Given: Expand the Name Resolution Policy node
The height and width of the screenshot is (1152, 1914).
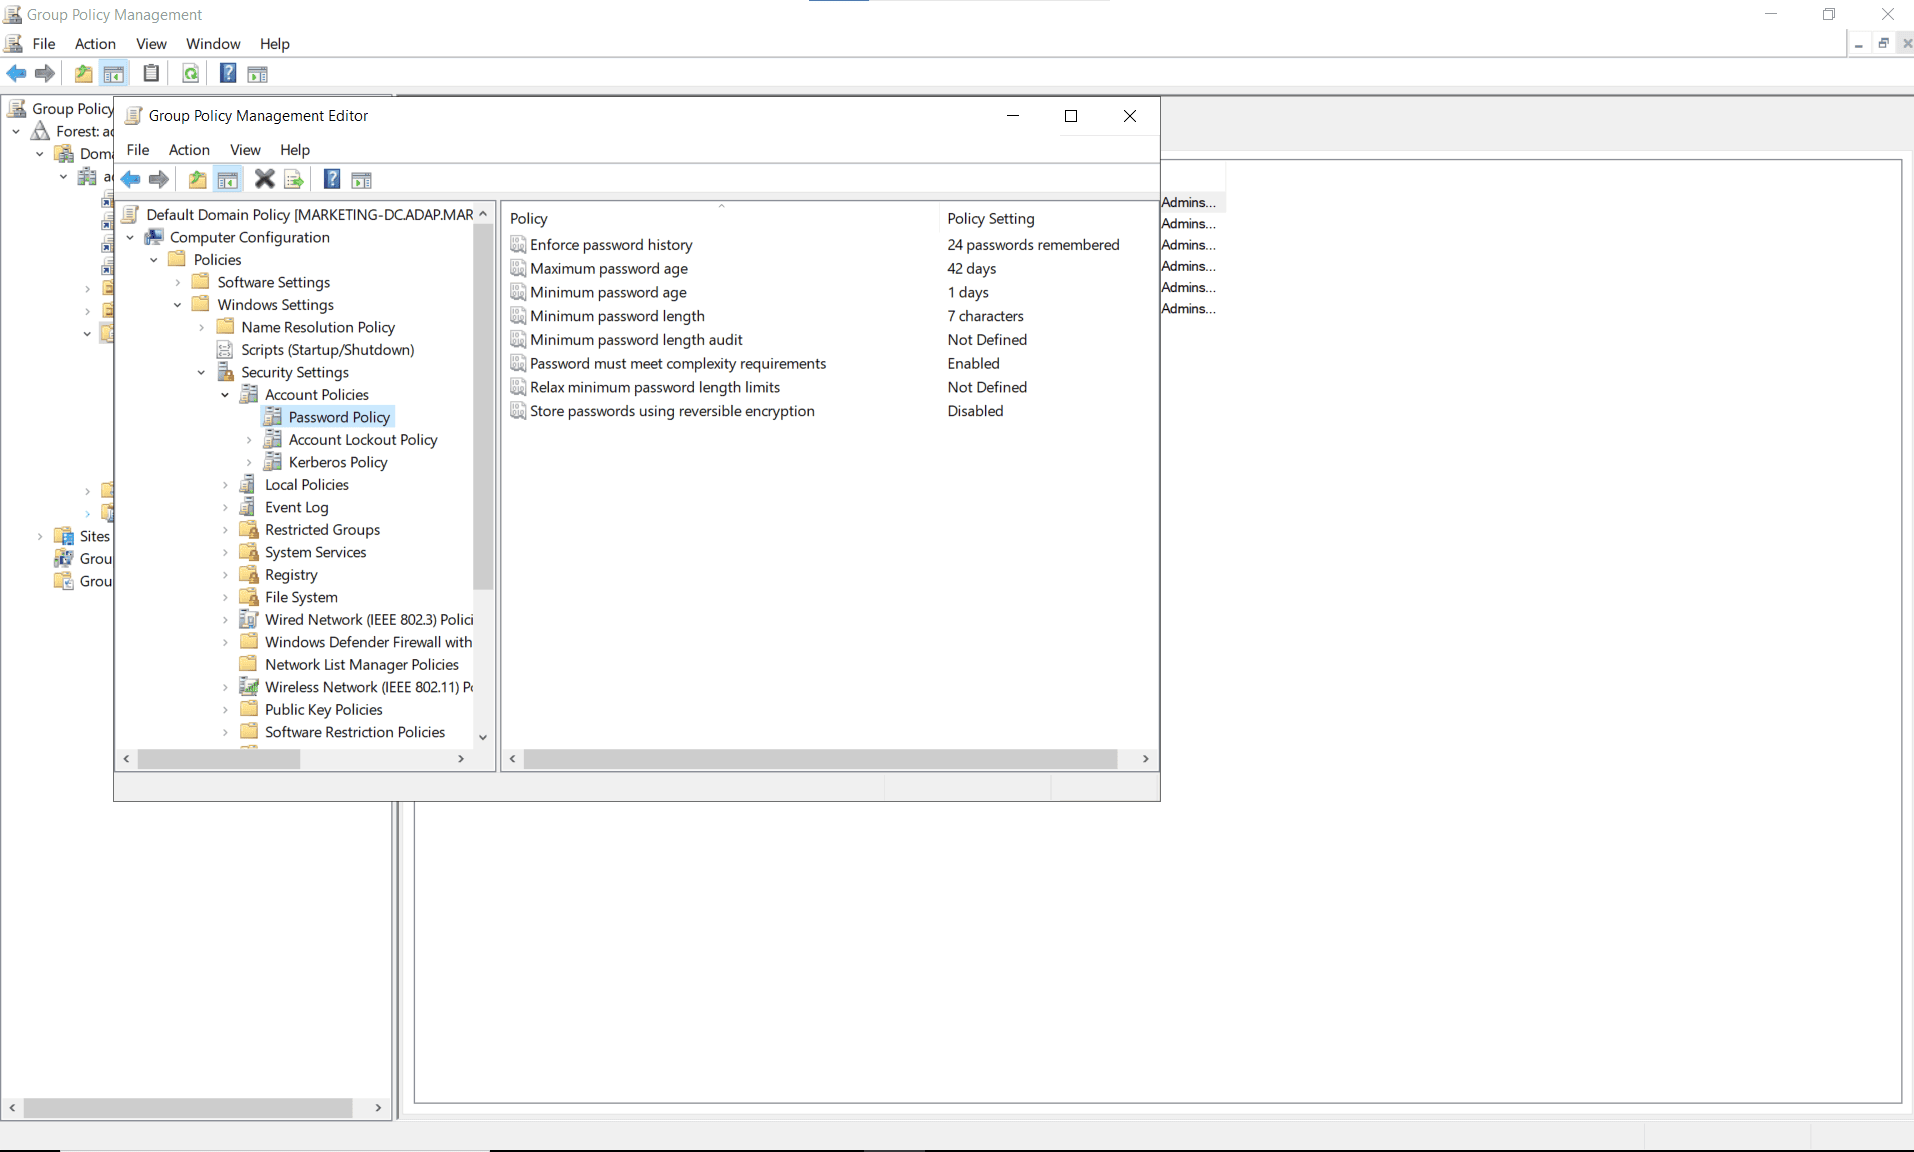Looking at the screenshot, I should click(202, 327).
